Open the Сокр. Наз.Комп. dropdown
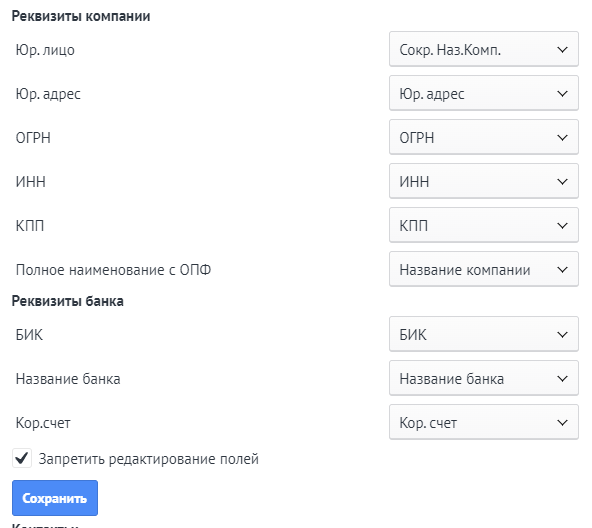Image resolution: width=592 pixels, height=528 pixels. (x=484, y=49)
